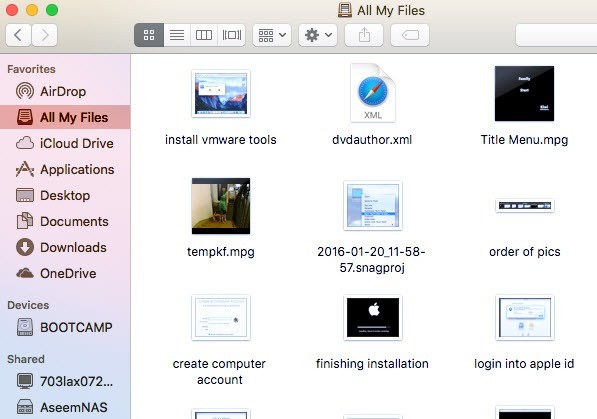Switch to Cover Flow view

point(231,35)
